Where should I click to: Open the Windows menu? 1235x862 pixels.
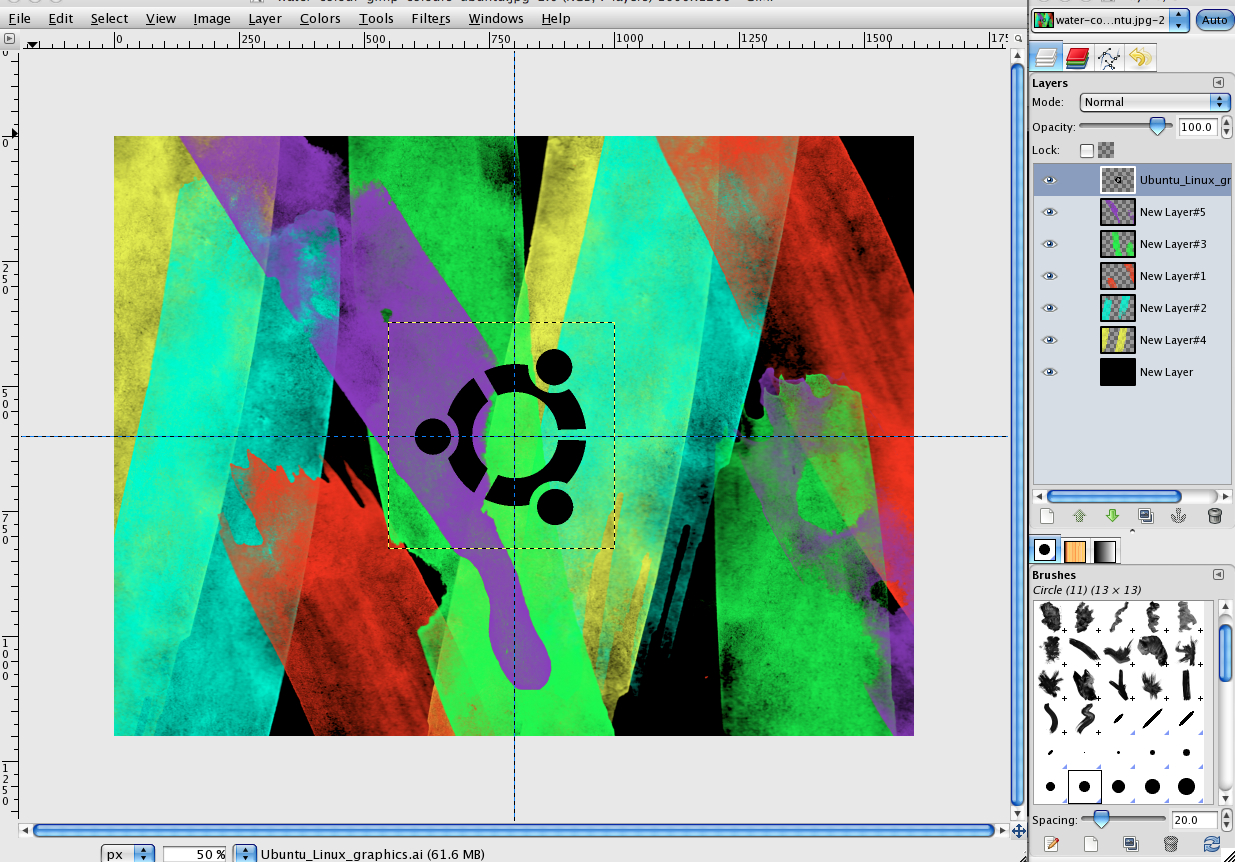click(496, 18)
